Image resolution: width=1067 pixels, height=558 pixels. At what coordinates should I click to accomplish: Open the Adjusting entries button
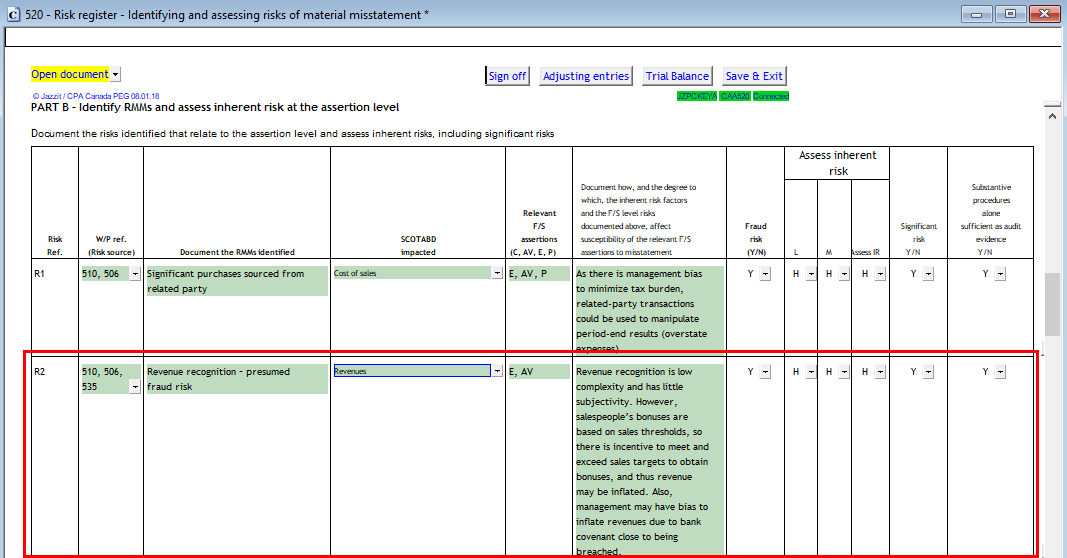tap(586, 76)
